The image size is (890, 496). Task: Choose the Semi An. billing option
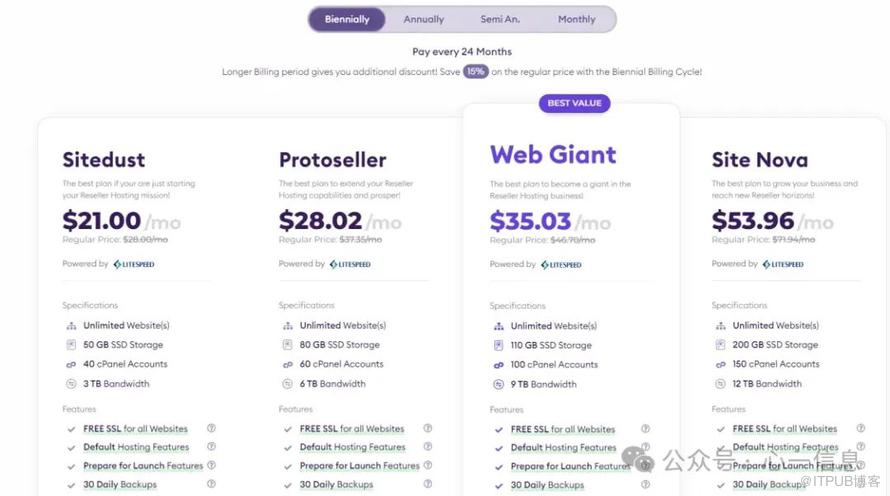pos(500,19)
